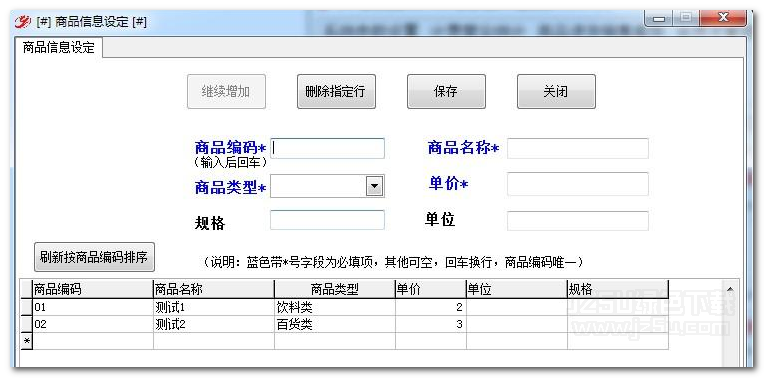The width and height of the screenshot is (764, 378).
Task: Click the 商品名称 column header
Action: point(214,289)
